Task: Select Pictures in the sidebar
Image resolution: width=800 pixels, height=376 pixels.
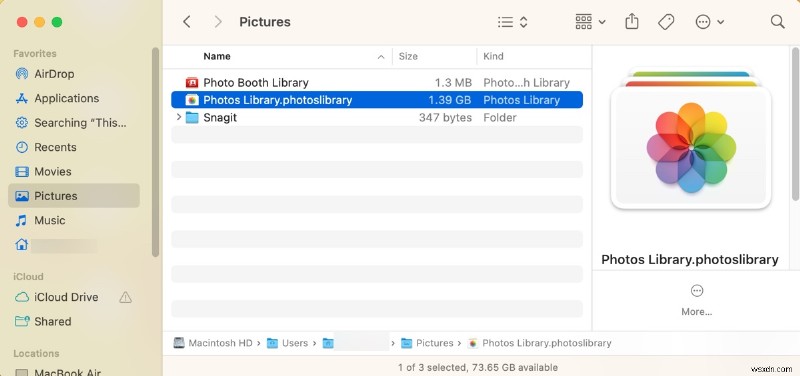Action: click(x=74, y=196)
